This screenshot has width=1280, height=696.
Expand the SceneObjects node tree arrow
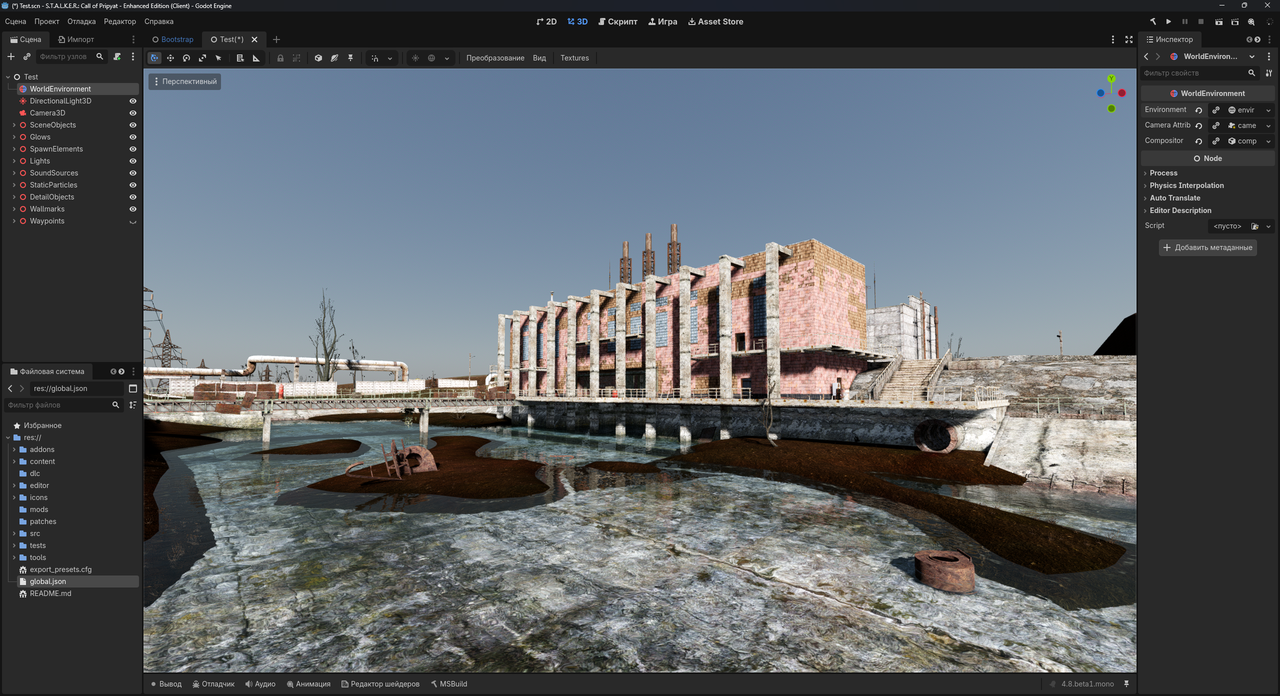coord(14,125)
